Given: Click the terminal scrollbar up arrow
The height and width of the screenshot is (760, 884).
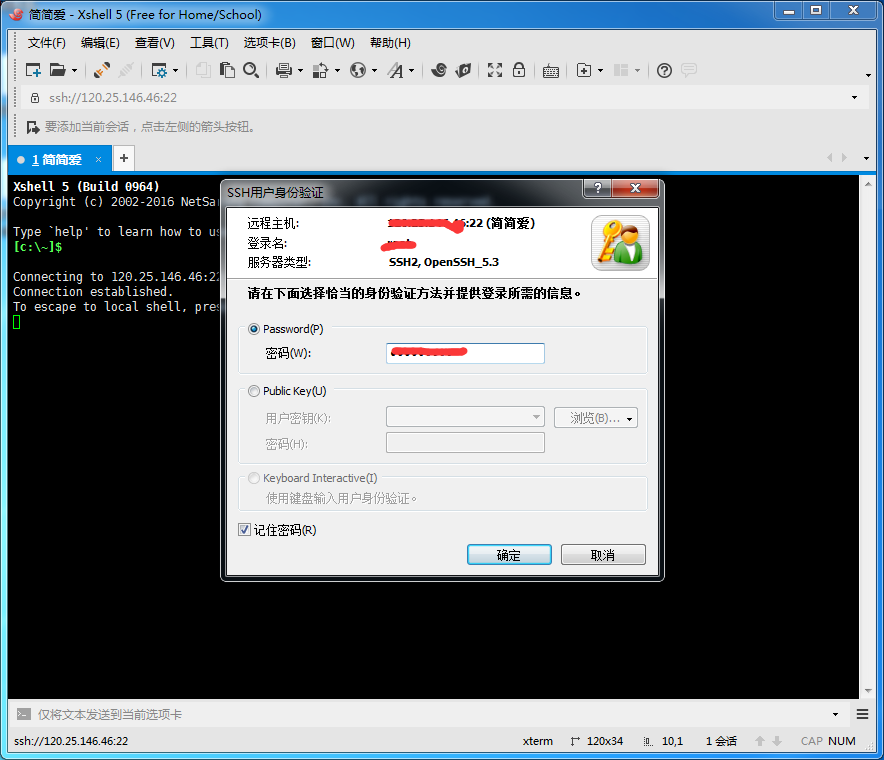Looking at the screenshot, I should pyautogui.click(x=868, y=184).
